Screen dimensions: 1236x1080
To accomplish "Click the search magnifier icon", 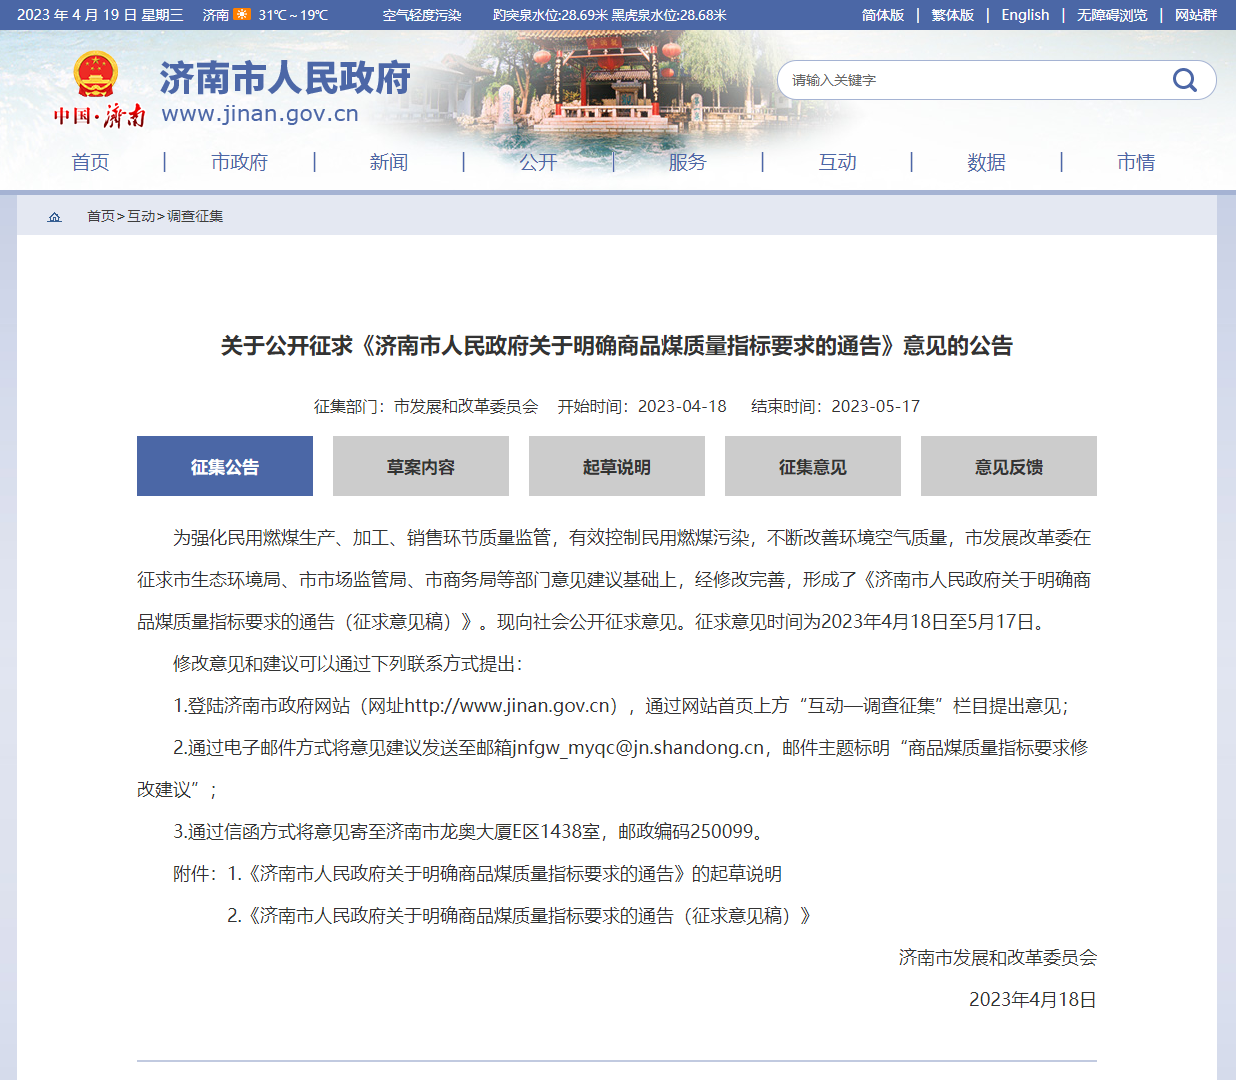I will click(1185, 80).
